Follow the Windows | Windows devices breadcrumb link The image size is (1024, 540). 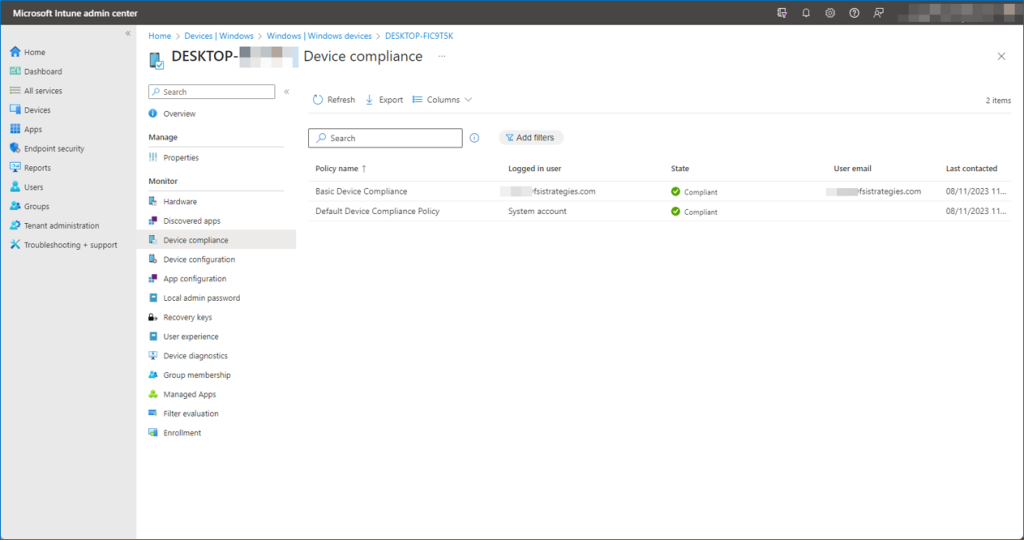(319, 36)
